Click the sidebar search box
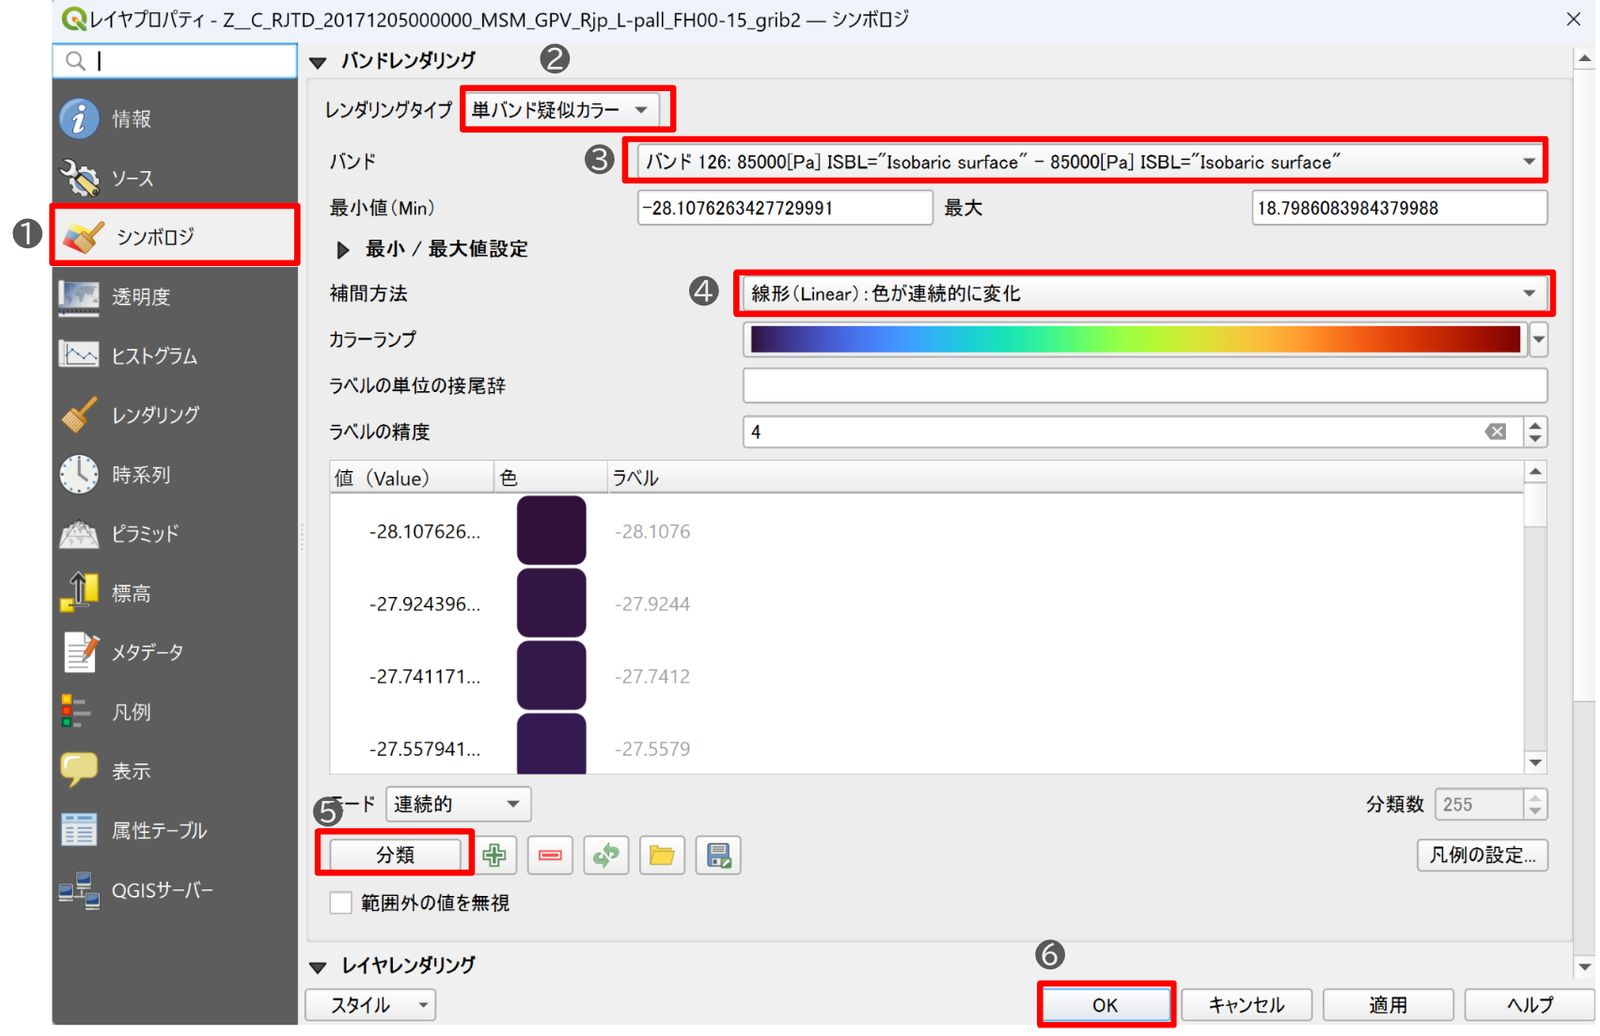Viewport: 1600px width, 1036px height. click(x=175, y=61)
